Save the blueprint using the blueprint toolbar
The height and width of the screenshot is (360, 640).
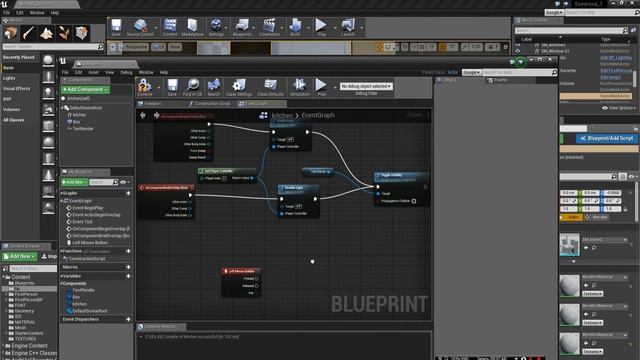coord(172,87)
